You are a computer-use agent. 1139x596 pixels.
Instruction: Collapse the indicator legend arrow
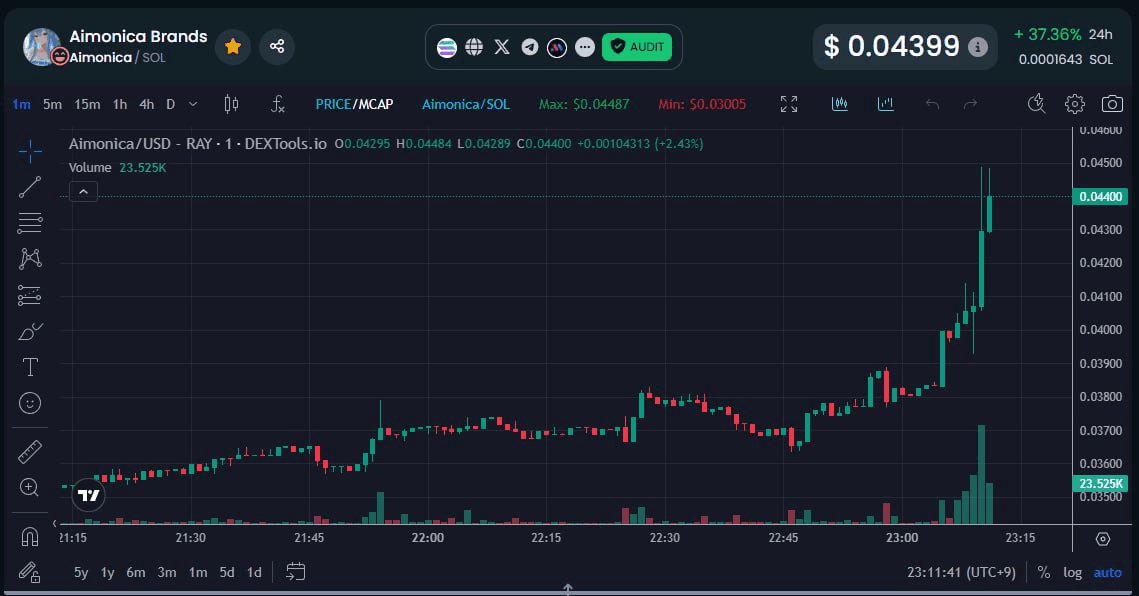[x=84, y=192]
